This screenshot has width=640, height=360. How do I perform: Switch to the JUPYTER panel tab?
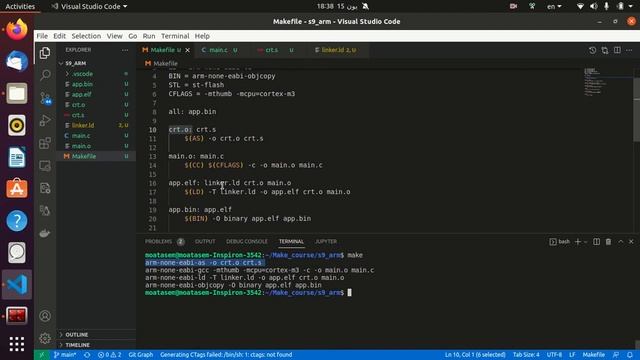(x=326, y=242)
